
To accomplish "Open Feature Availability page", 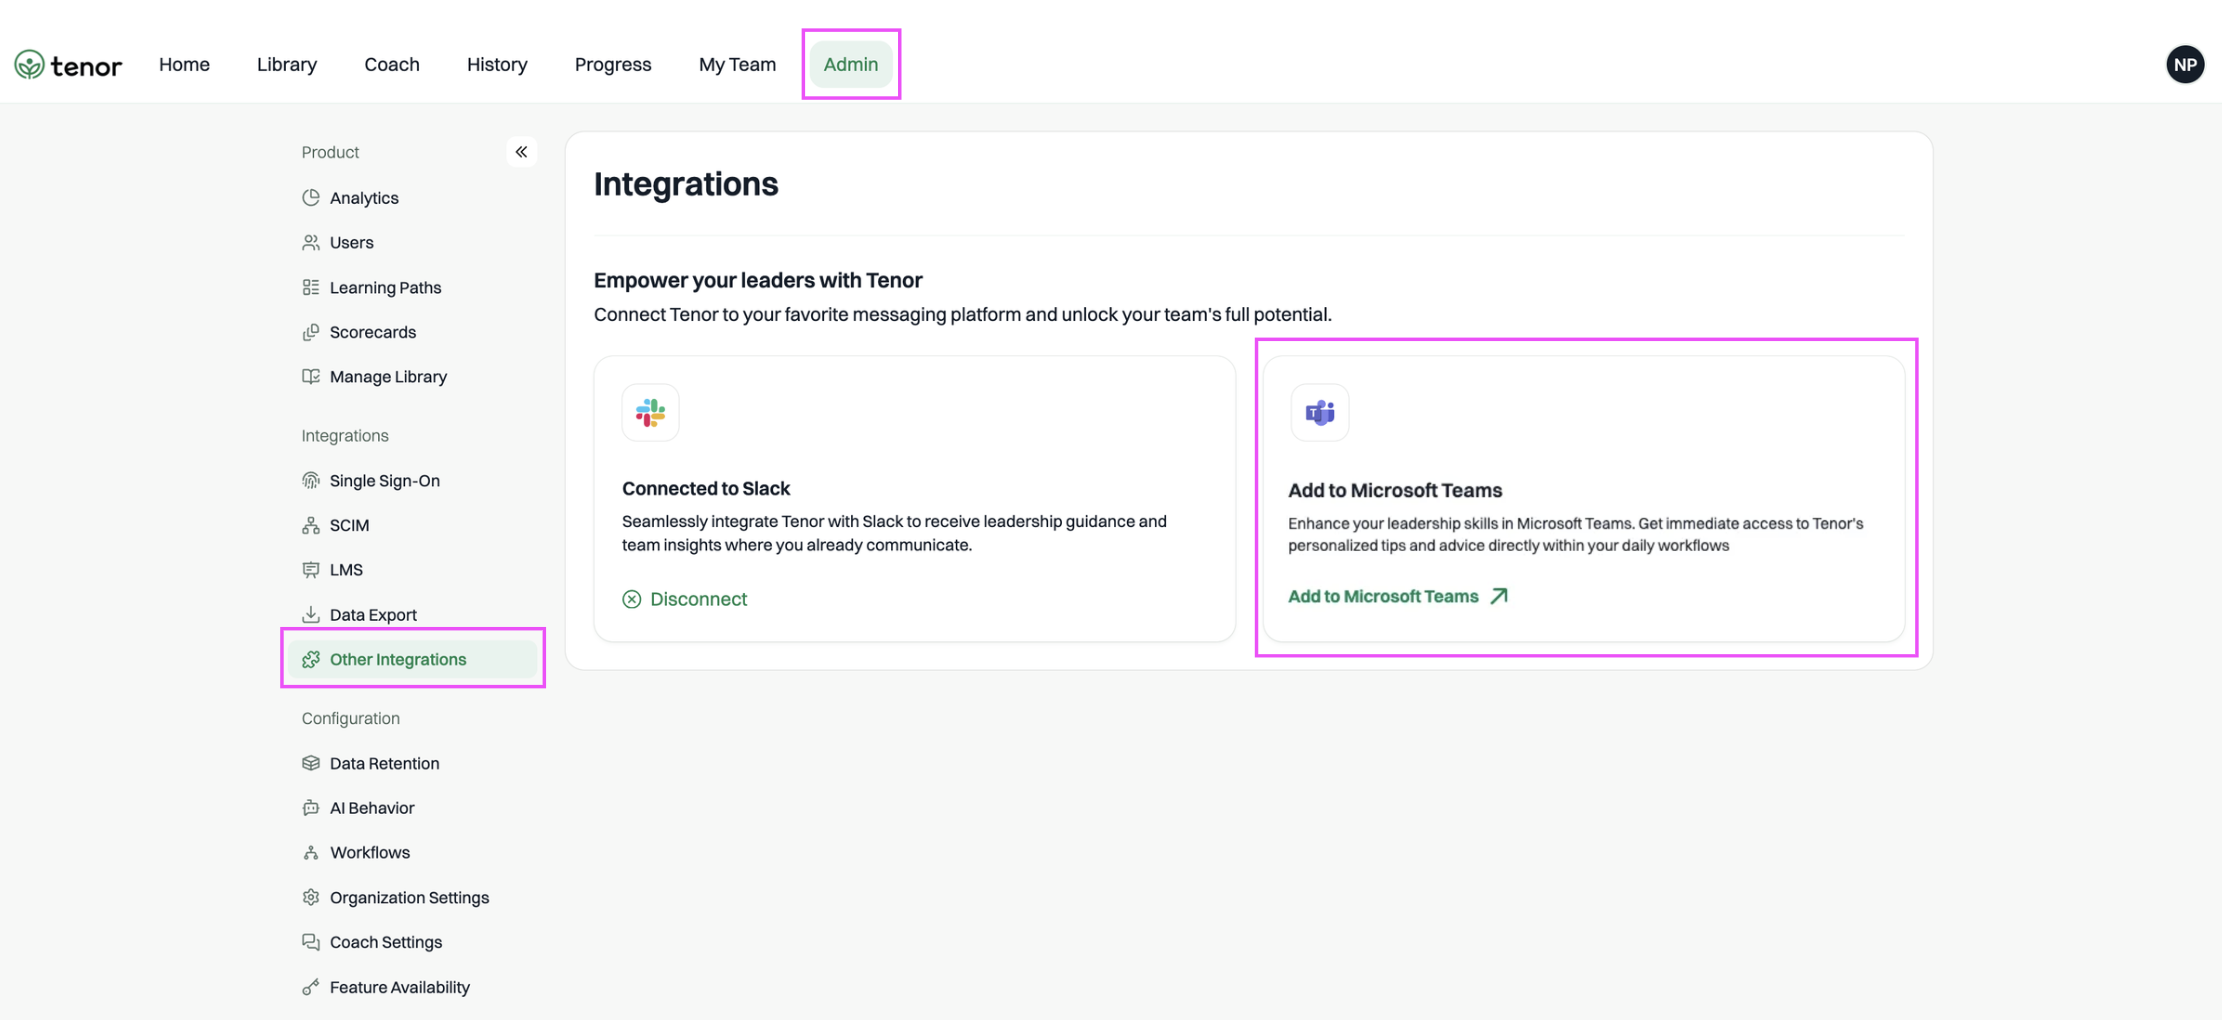I will [x=412, y=987].
